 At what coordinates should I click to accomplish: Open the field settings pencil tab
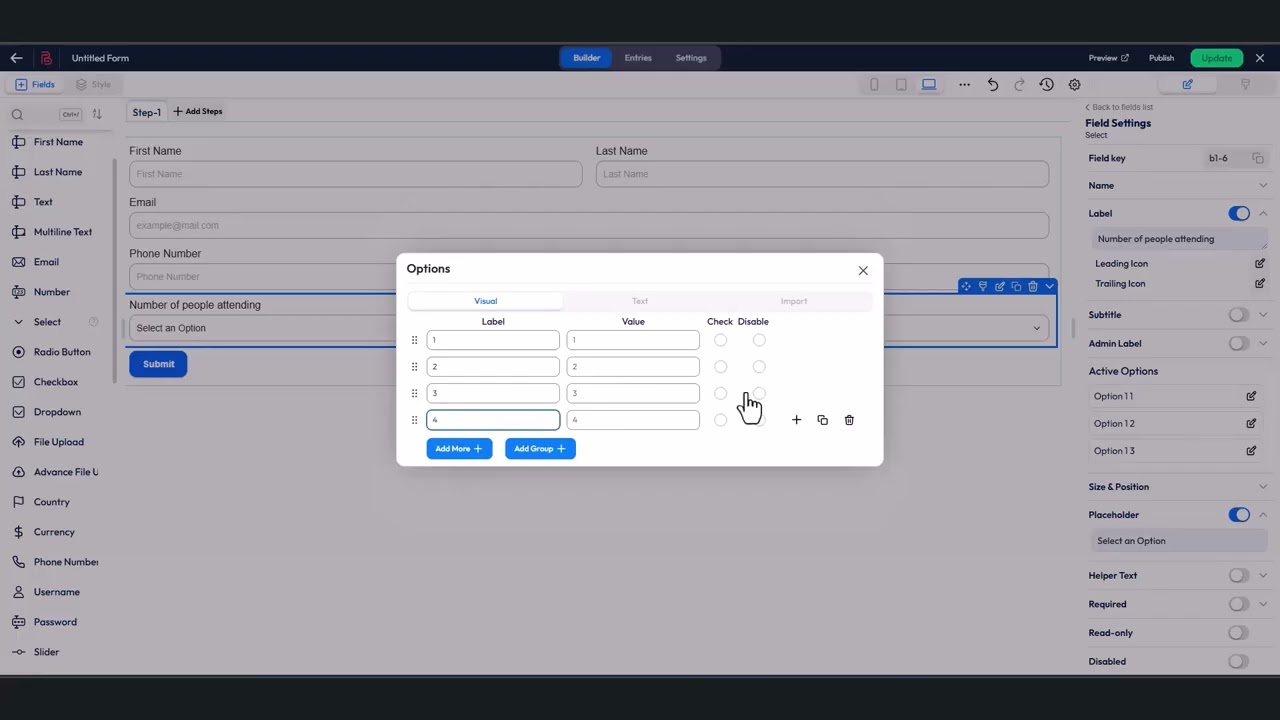(x=1187, y=85)
